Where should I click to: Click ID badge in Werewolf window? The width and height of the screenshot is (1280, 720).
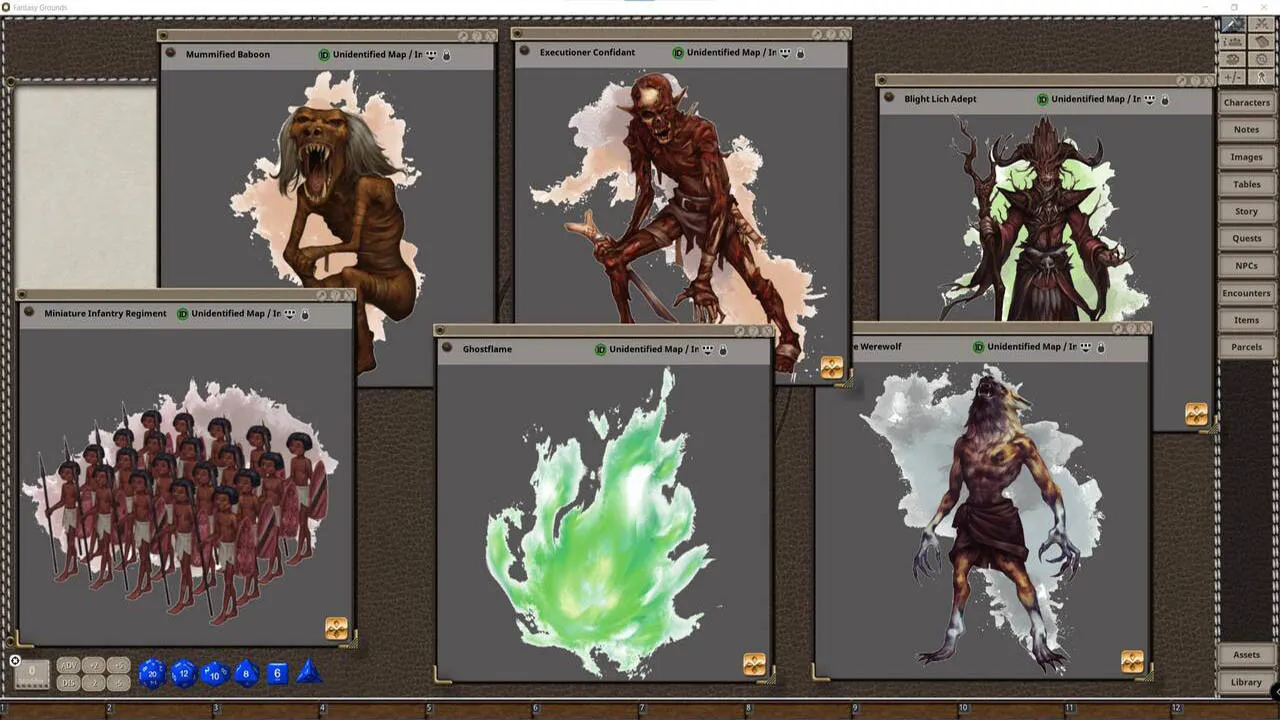tap(979, 347)
